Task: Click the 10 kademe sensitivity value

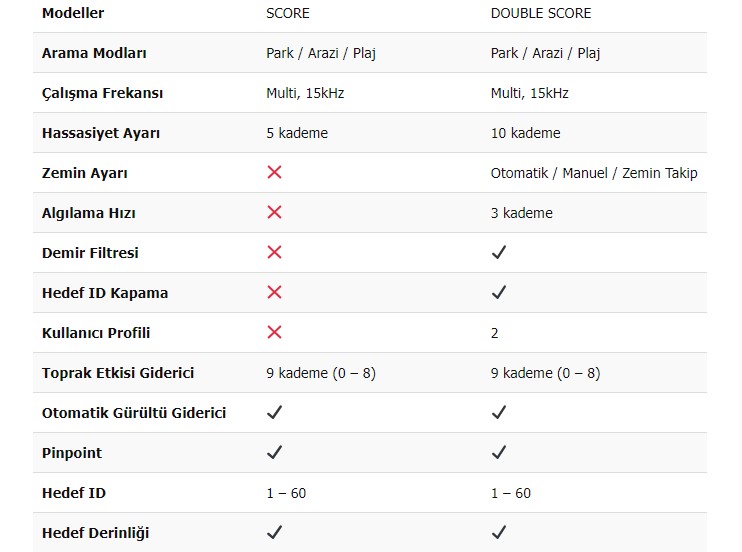Action: [x=525, y=133]
